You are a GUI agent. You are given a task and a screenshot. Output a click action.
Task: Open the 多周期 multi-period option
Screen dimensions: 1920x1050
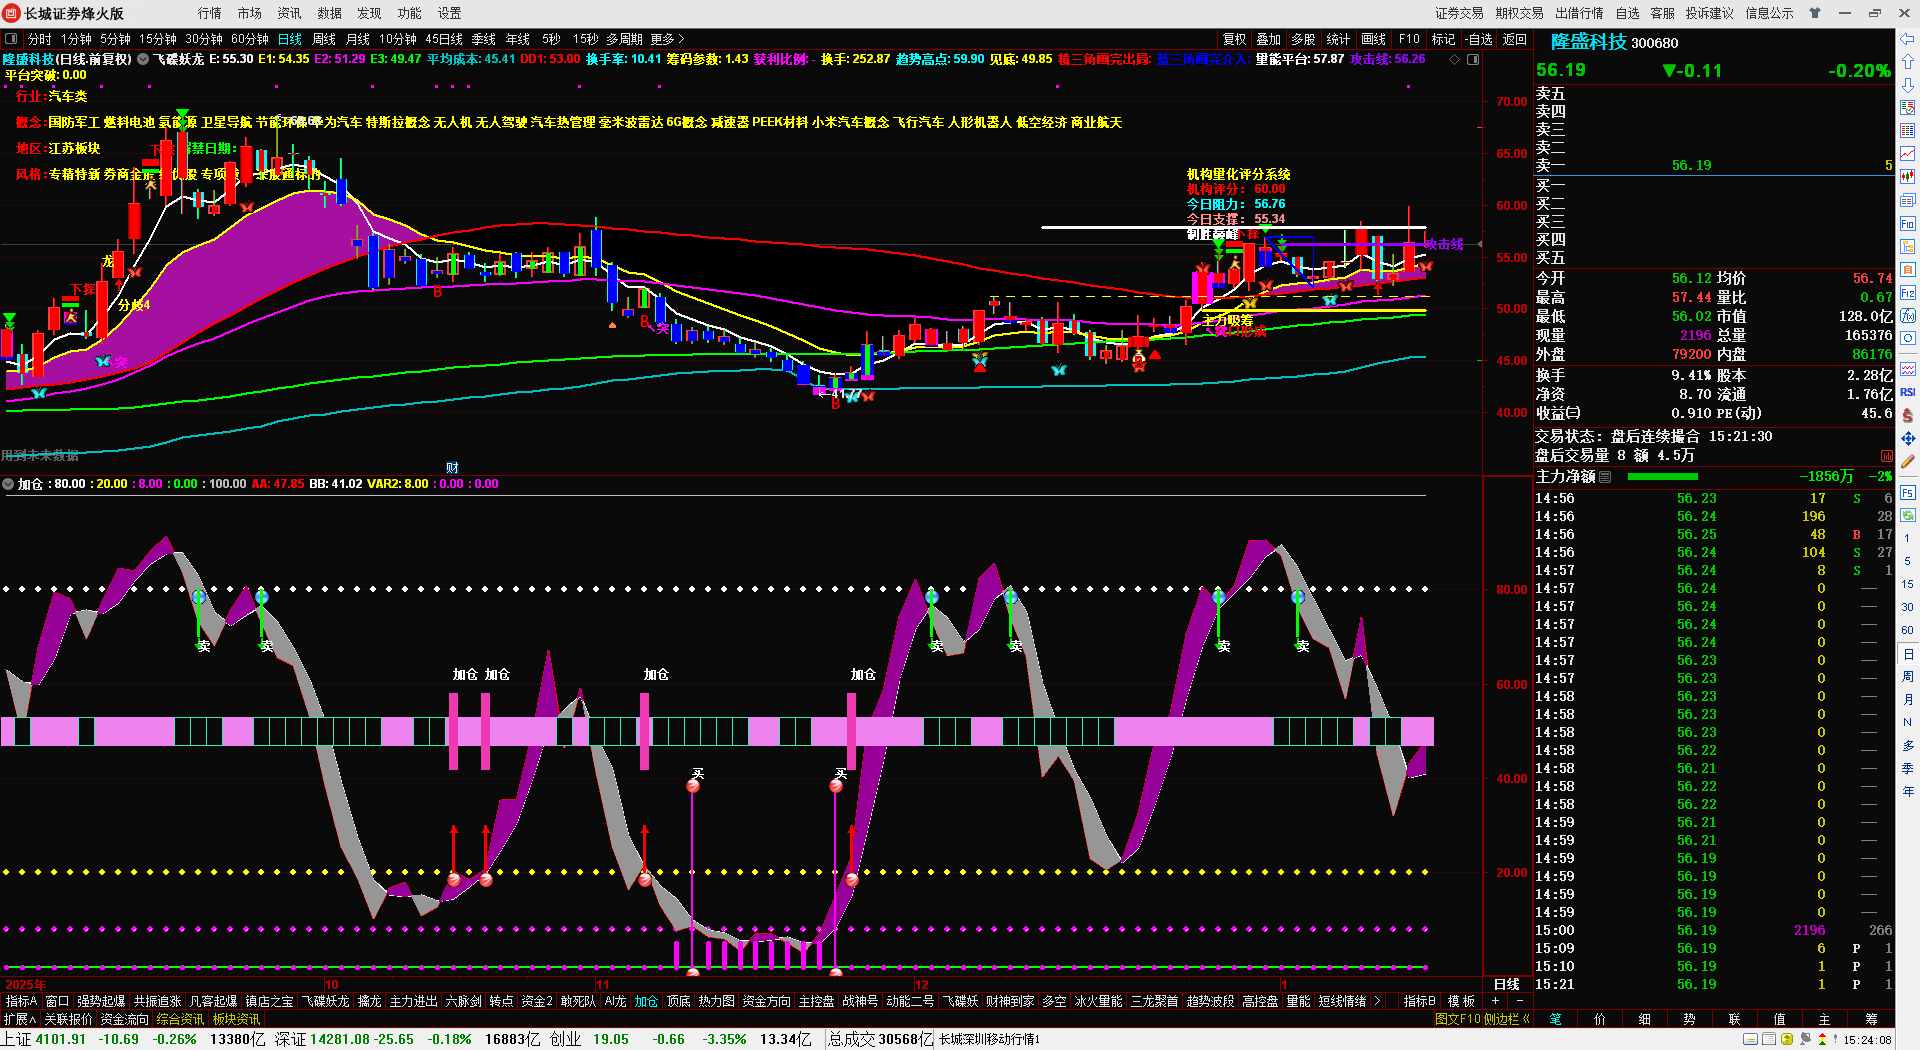click(x=624, y=39)
